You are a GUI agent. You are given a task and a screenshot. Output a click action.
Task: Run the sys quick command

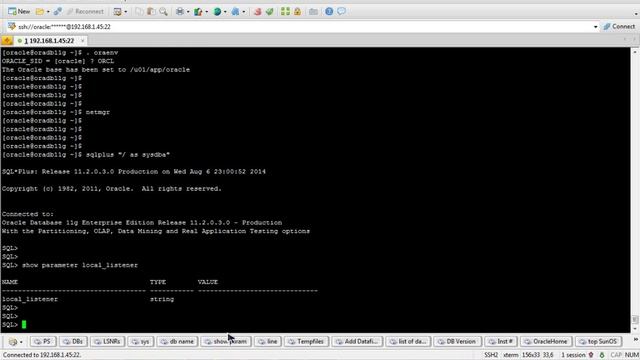click(x=140, y=342)
